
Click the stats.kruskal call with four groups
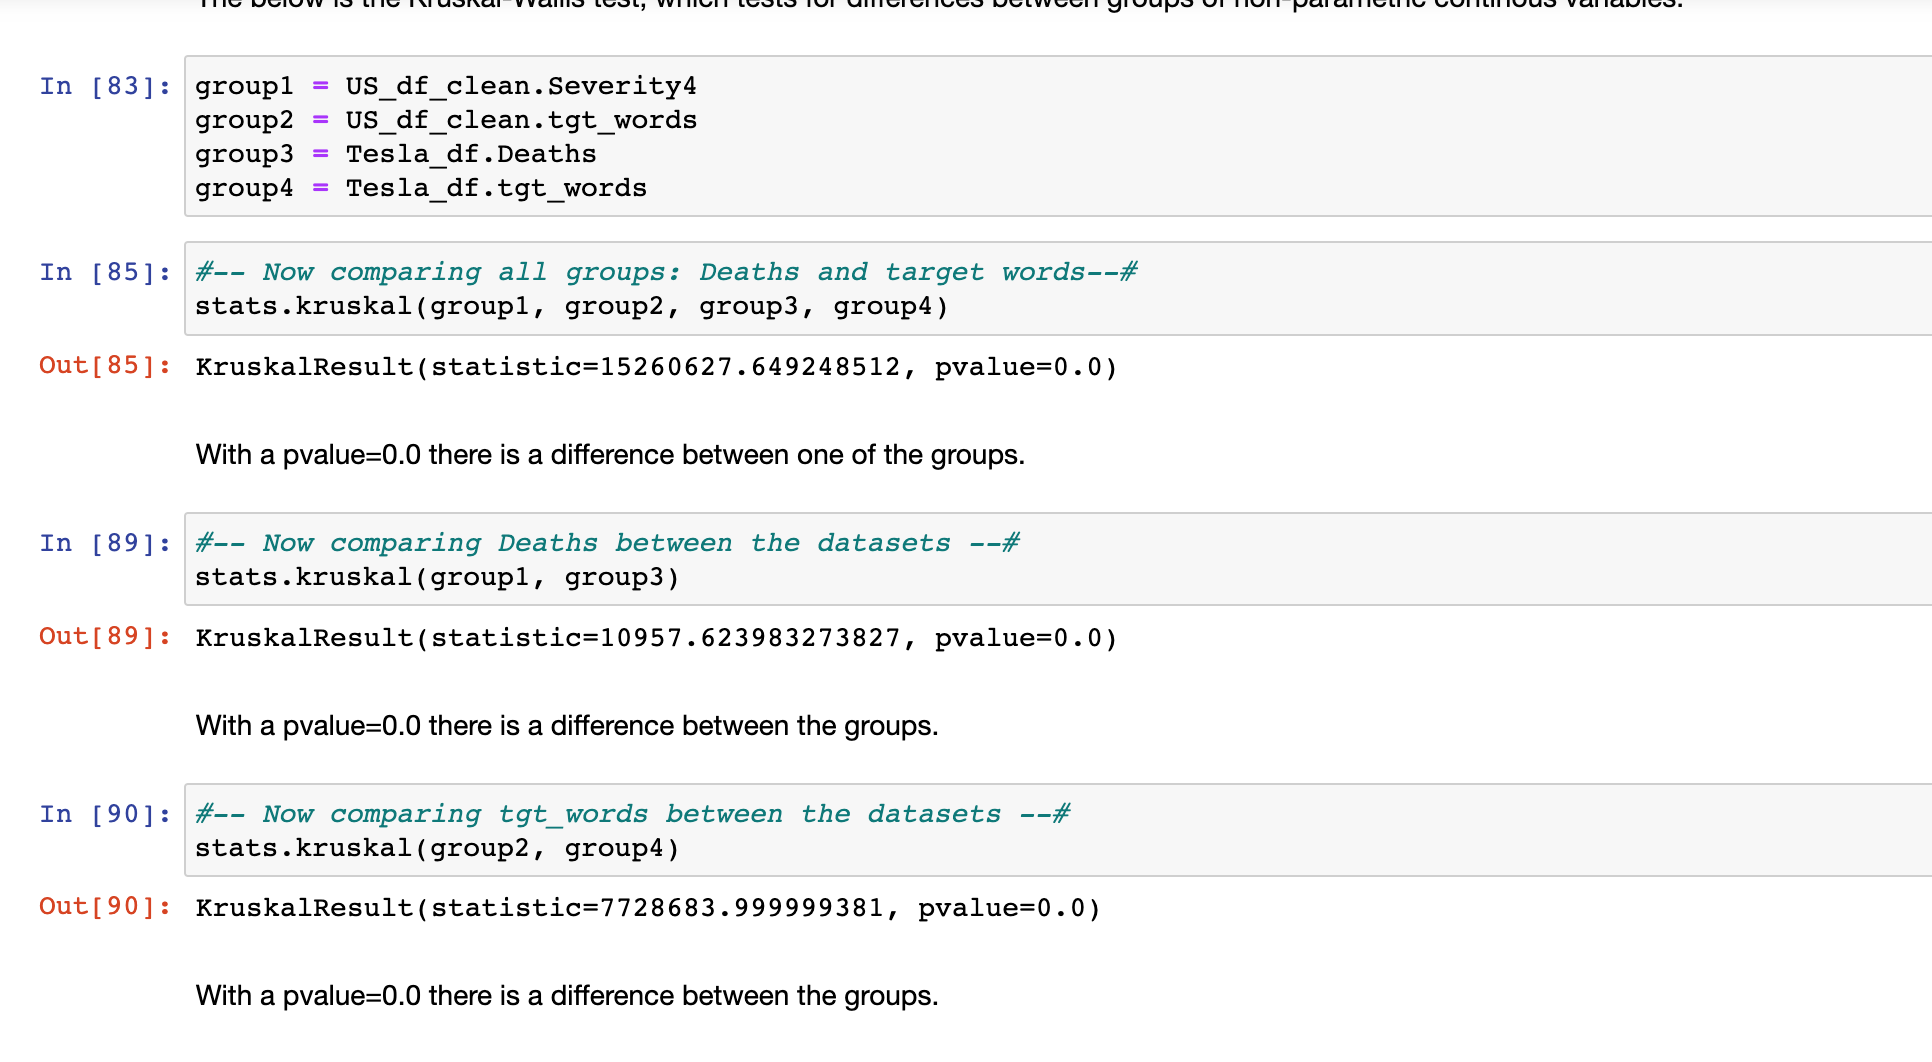[x=571, y=306]
